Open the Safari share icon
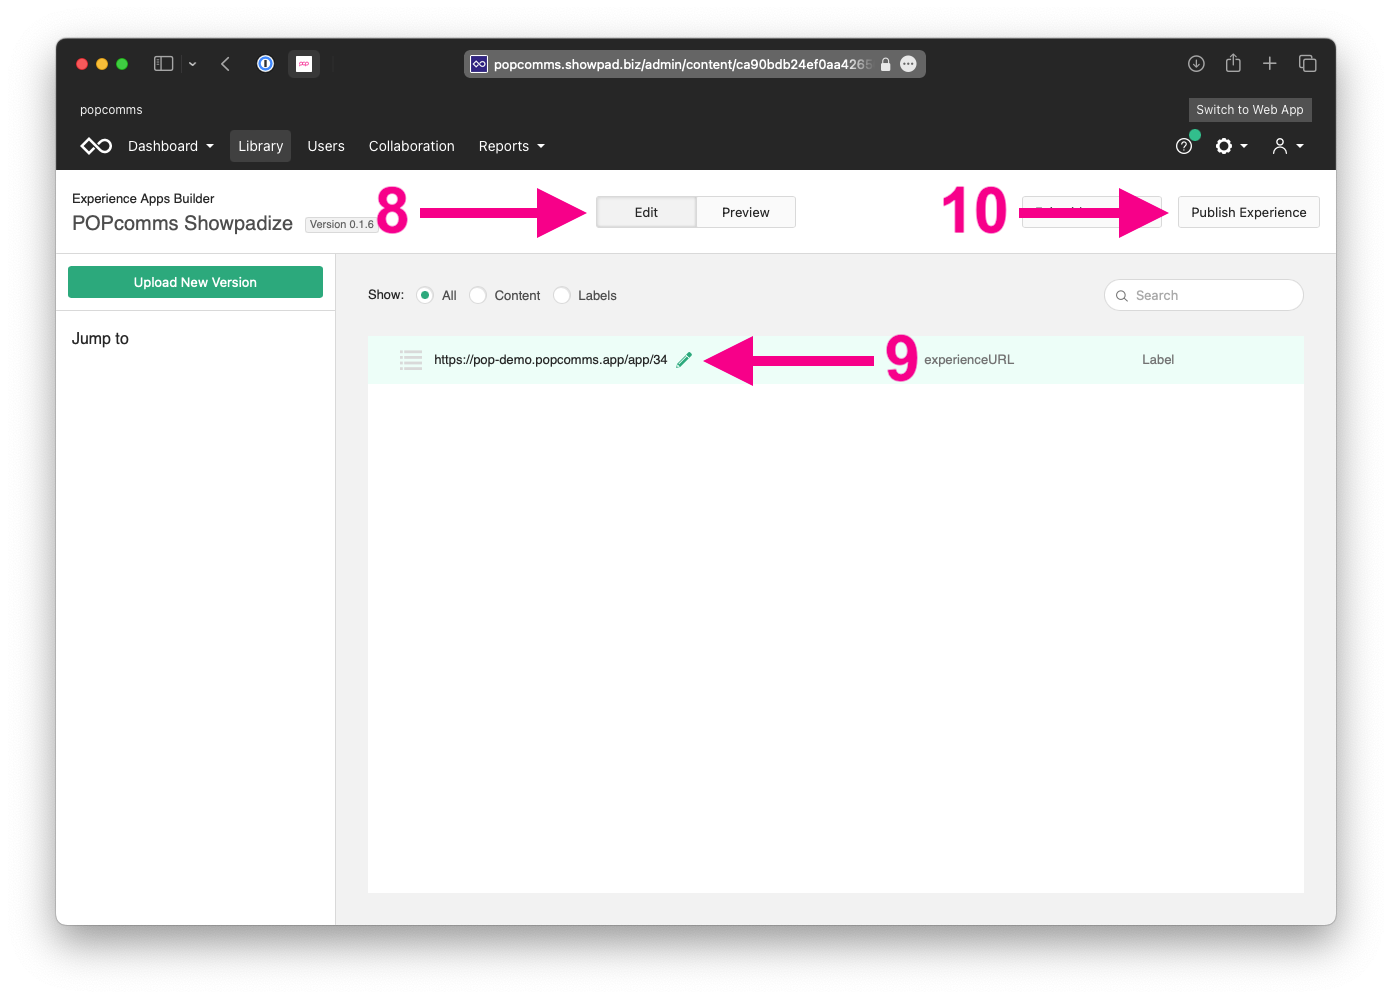Screen dimensions: 1392x999 click(1232, 63)
